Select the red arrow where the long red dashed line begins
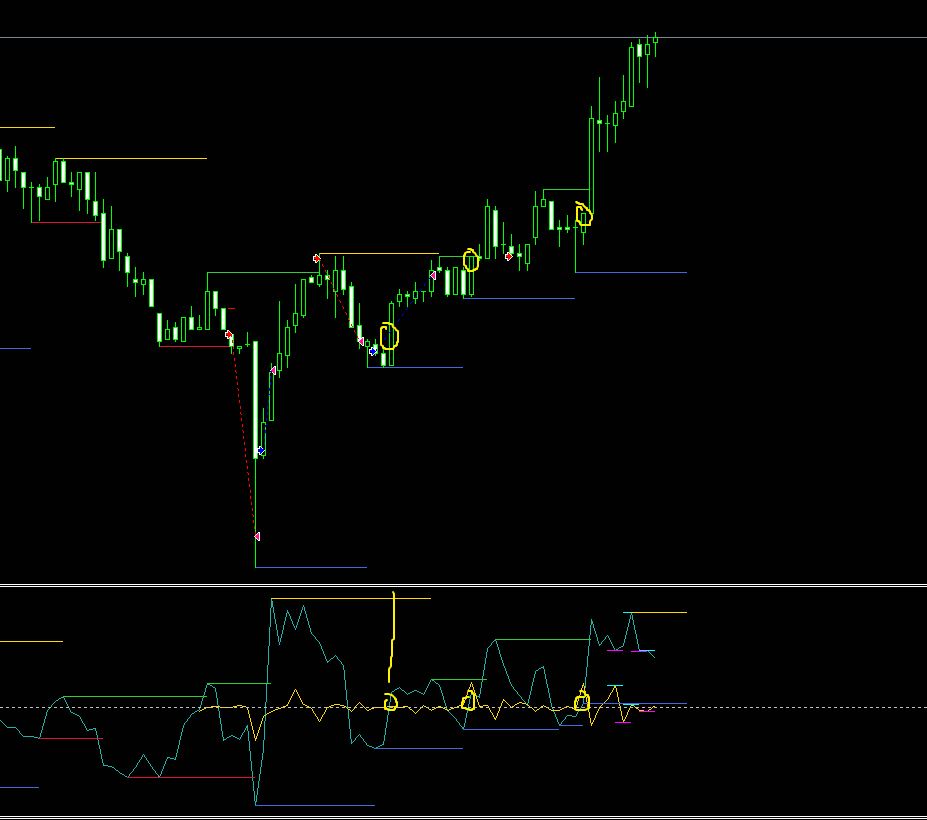 point(229,335)
